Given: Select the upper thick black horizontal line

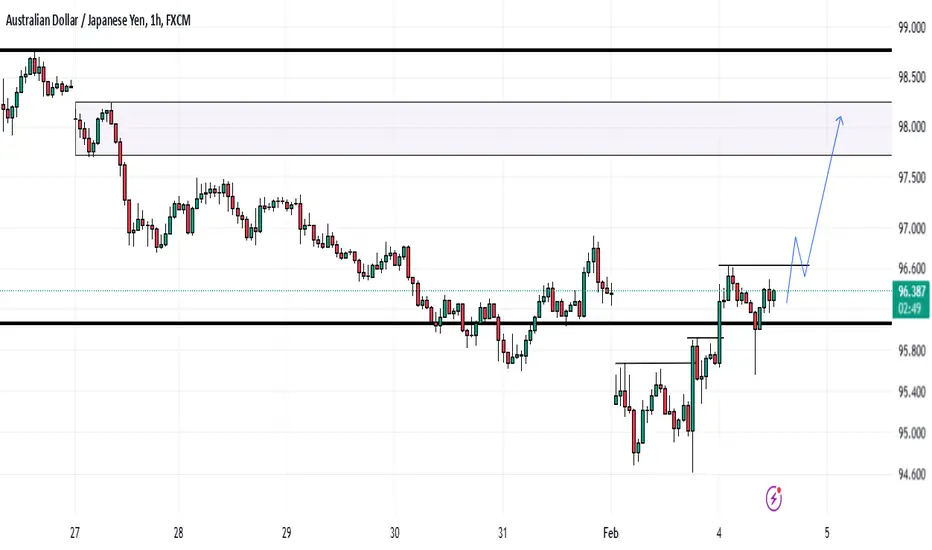Looking at the screenshot, I should 446,51.
